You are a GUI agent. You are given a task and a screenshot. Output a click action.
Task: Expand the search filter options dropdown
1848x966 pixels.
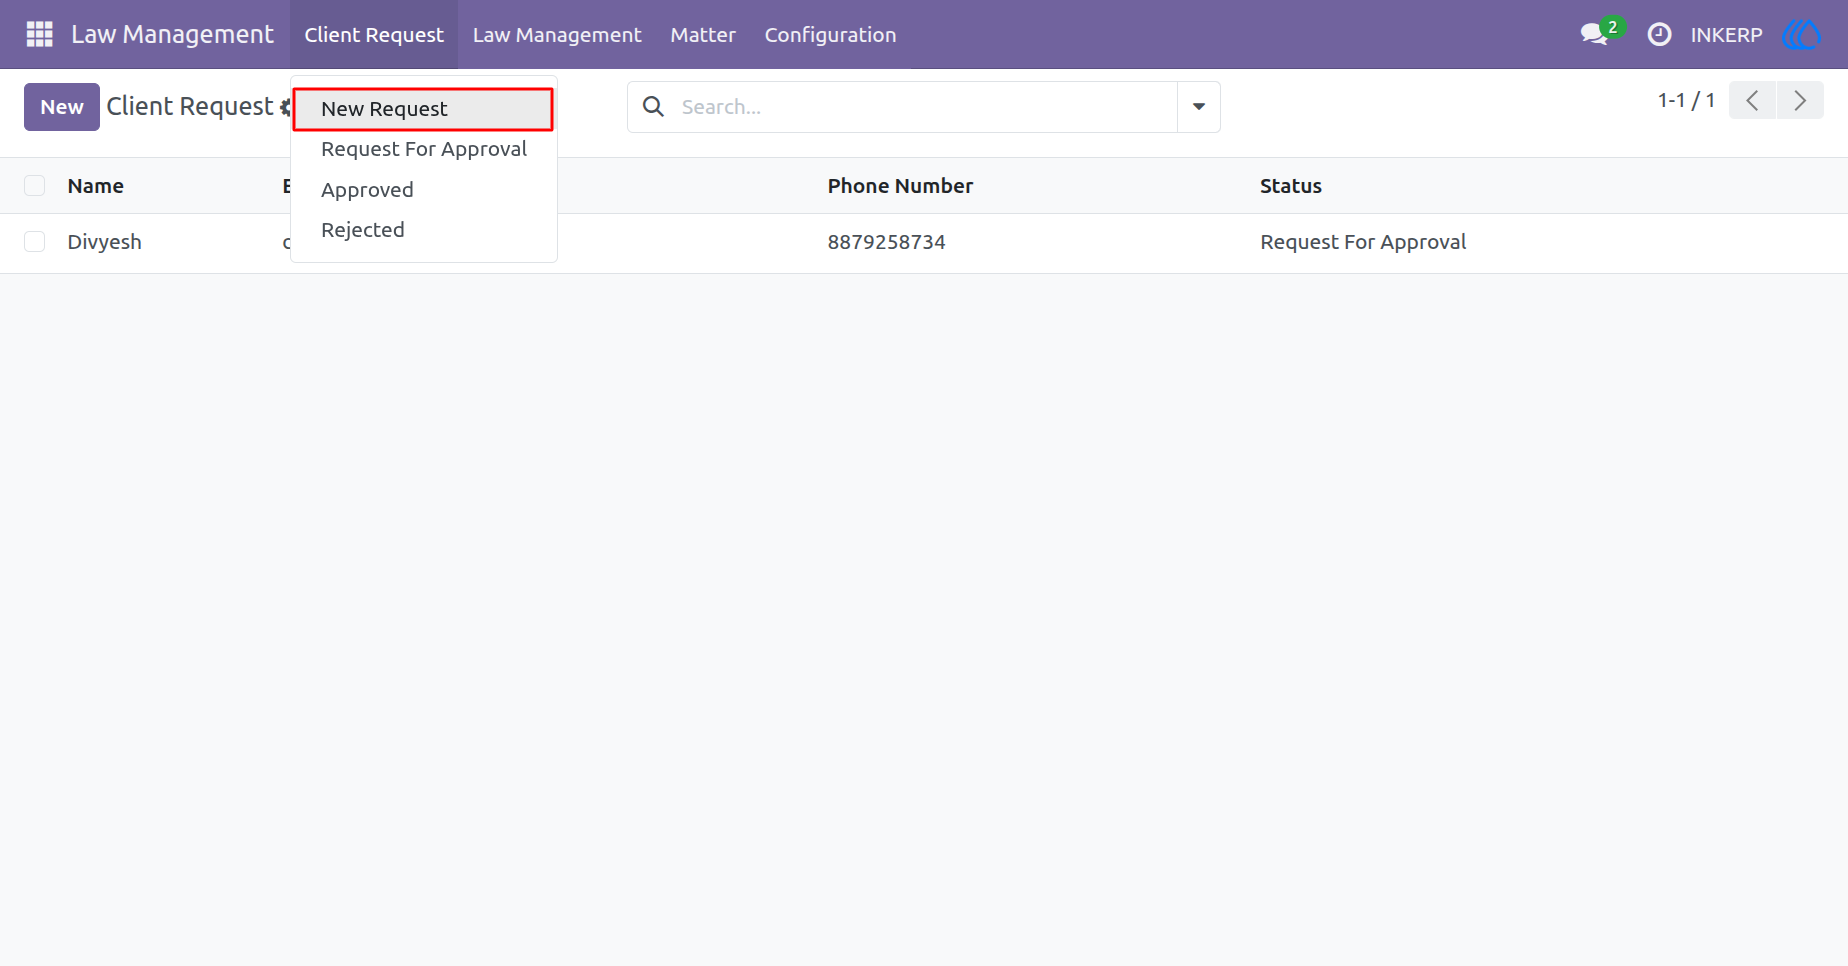coord(1199,106)
